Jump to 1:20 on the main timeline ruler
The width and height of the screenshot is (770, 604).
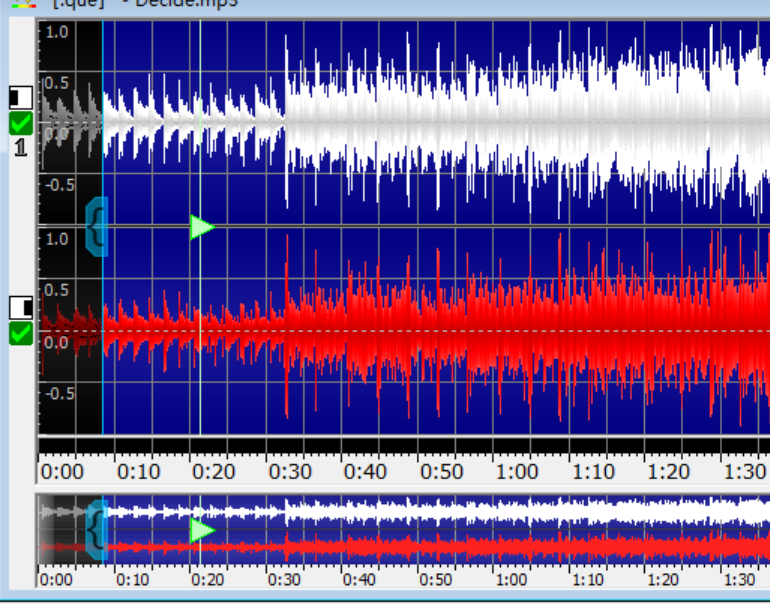point(668,471)
